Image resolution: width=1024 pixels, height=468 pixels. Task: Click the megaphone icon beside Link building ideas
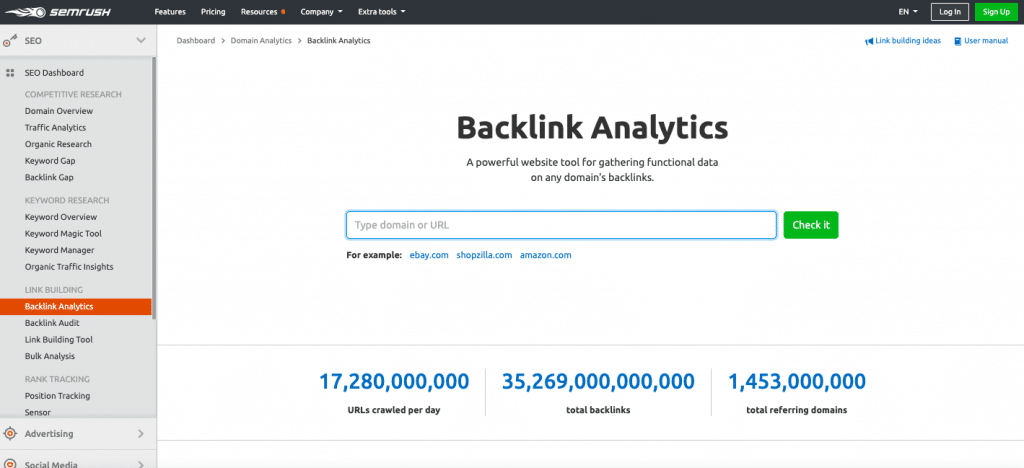pos(869,41)
